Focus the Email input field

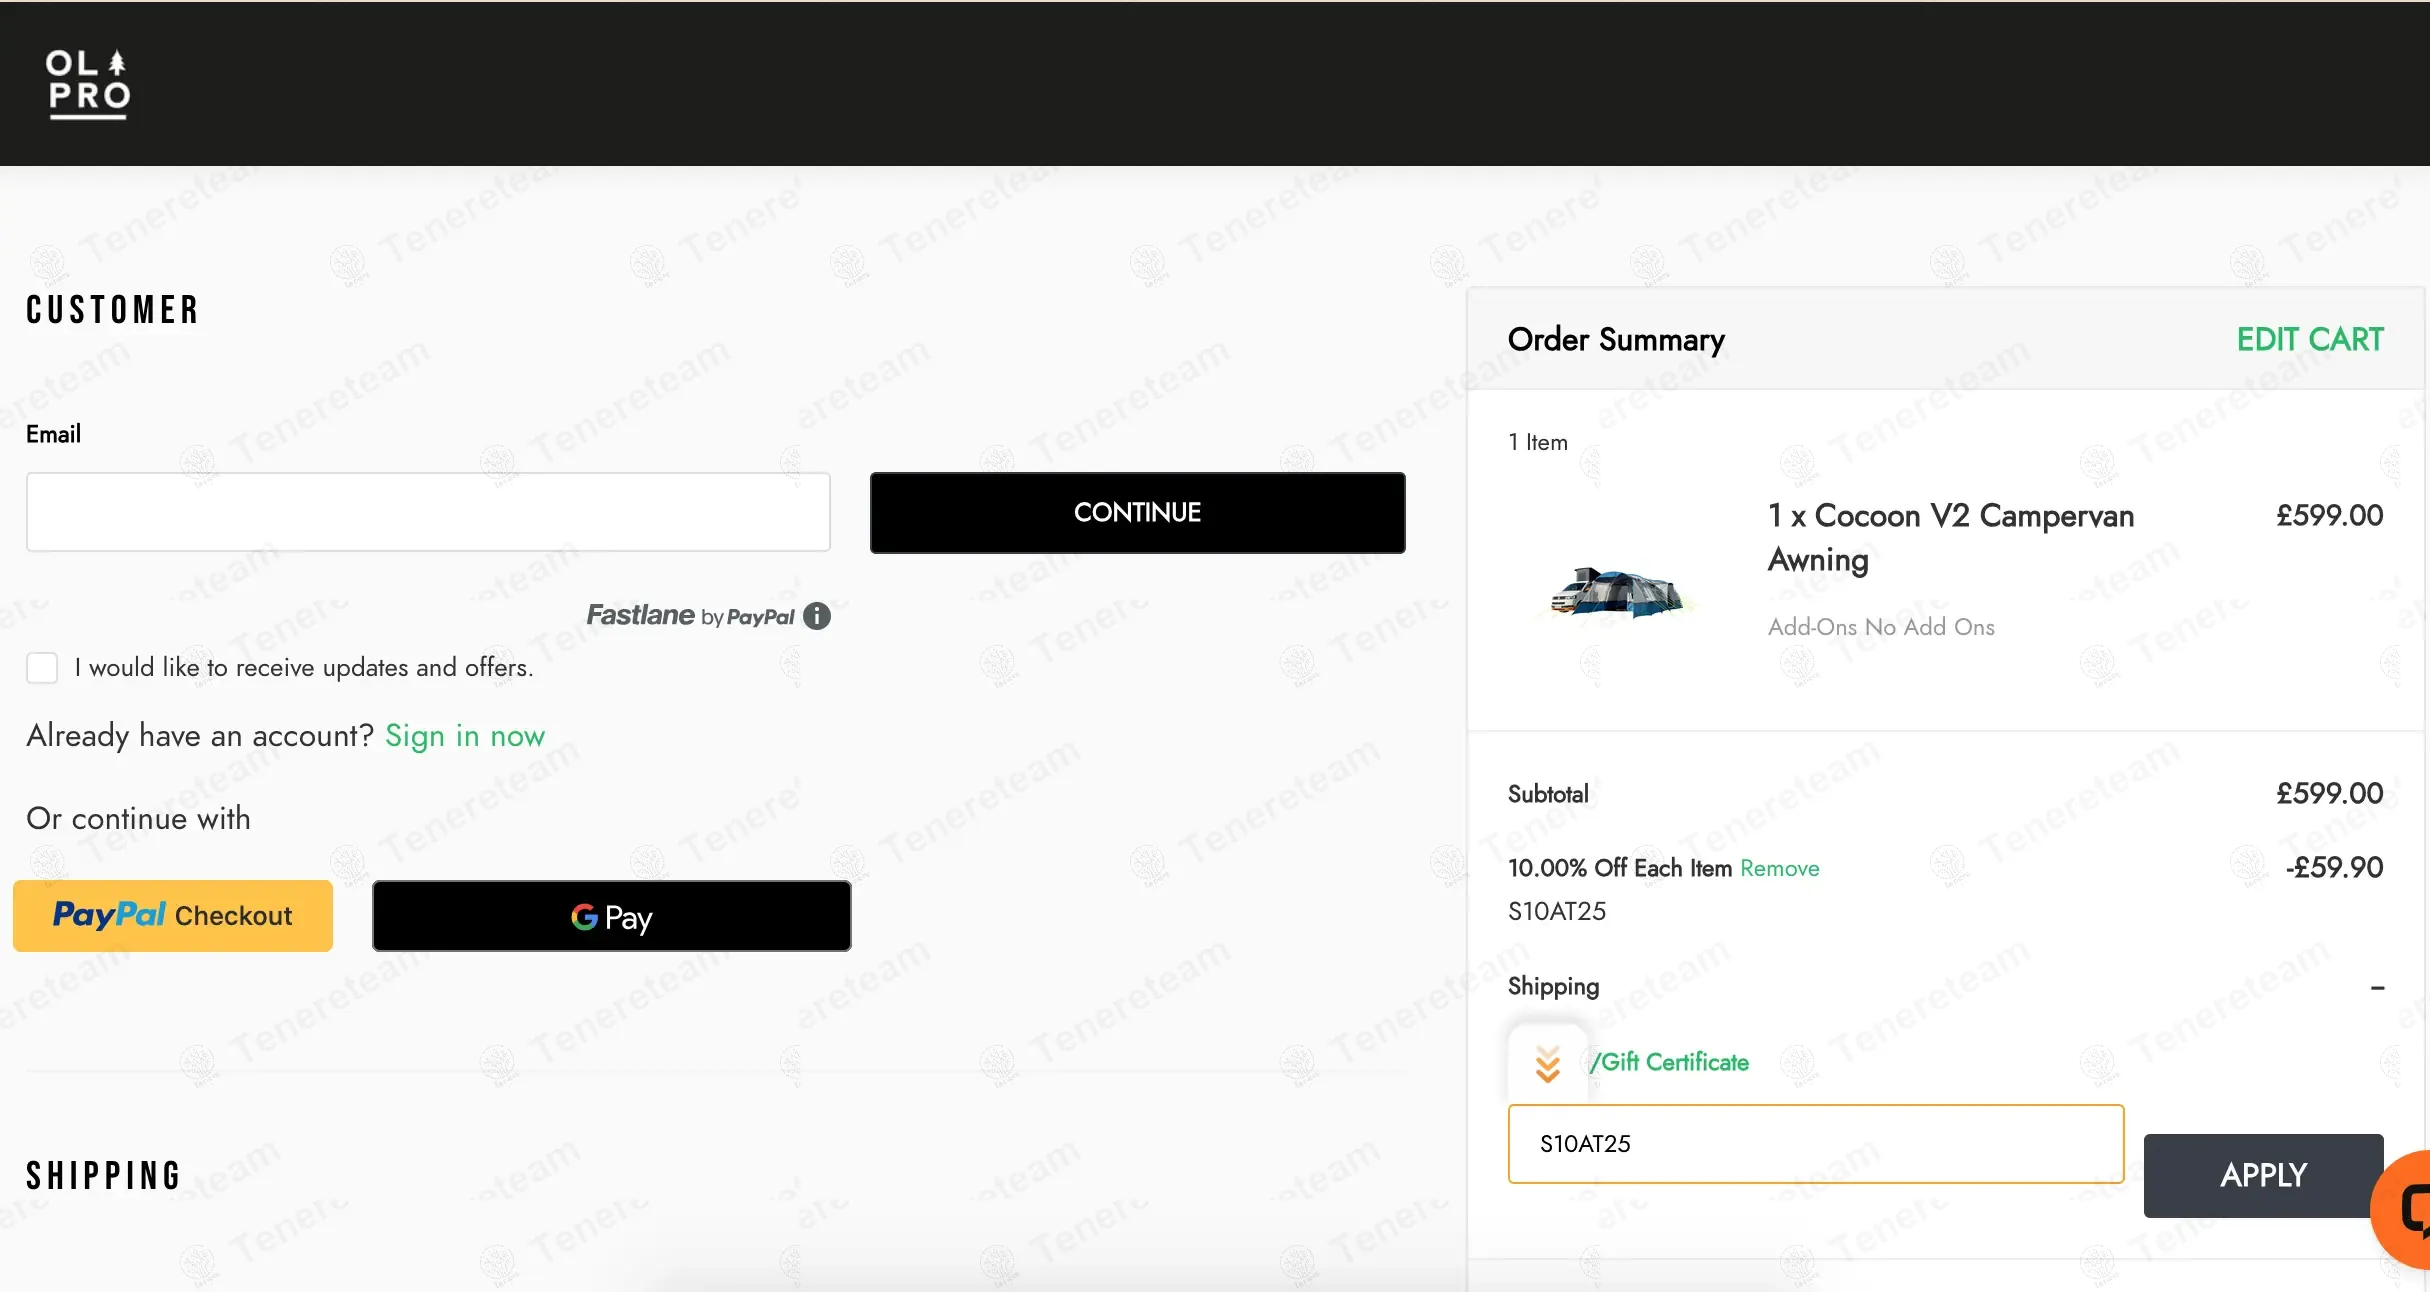click(428, 512)
